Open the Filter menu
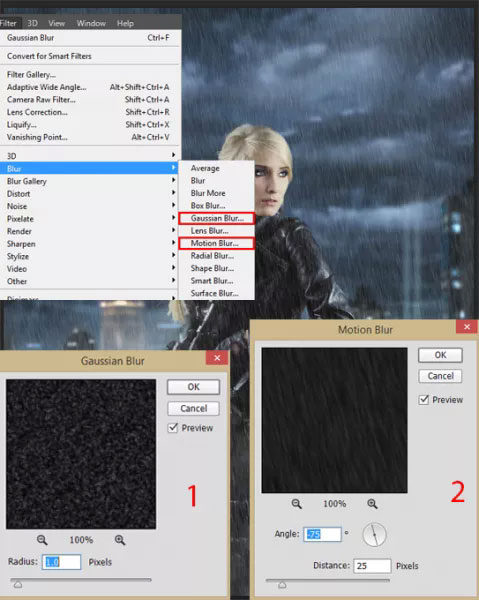479x600 pixels. (x=8, y=23)
